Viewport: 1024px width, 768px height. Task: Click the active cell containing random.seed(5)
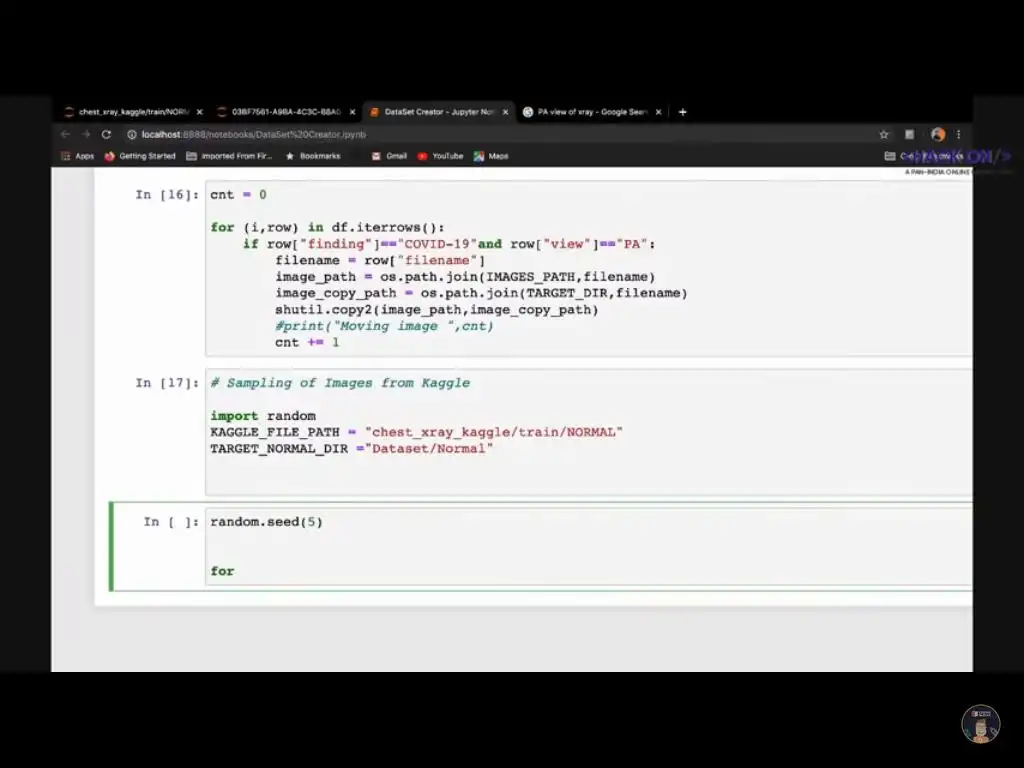point(588,547)
